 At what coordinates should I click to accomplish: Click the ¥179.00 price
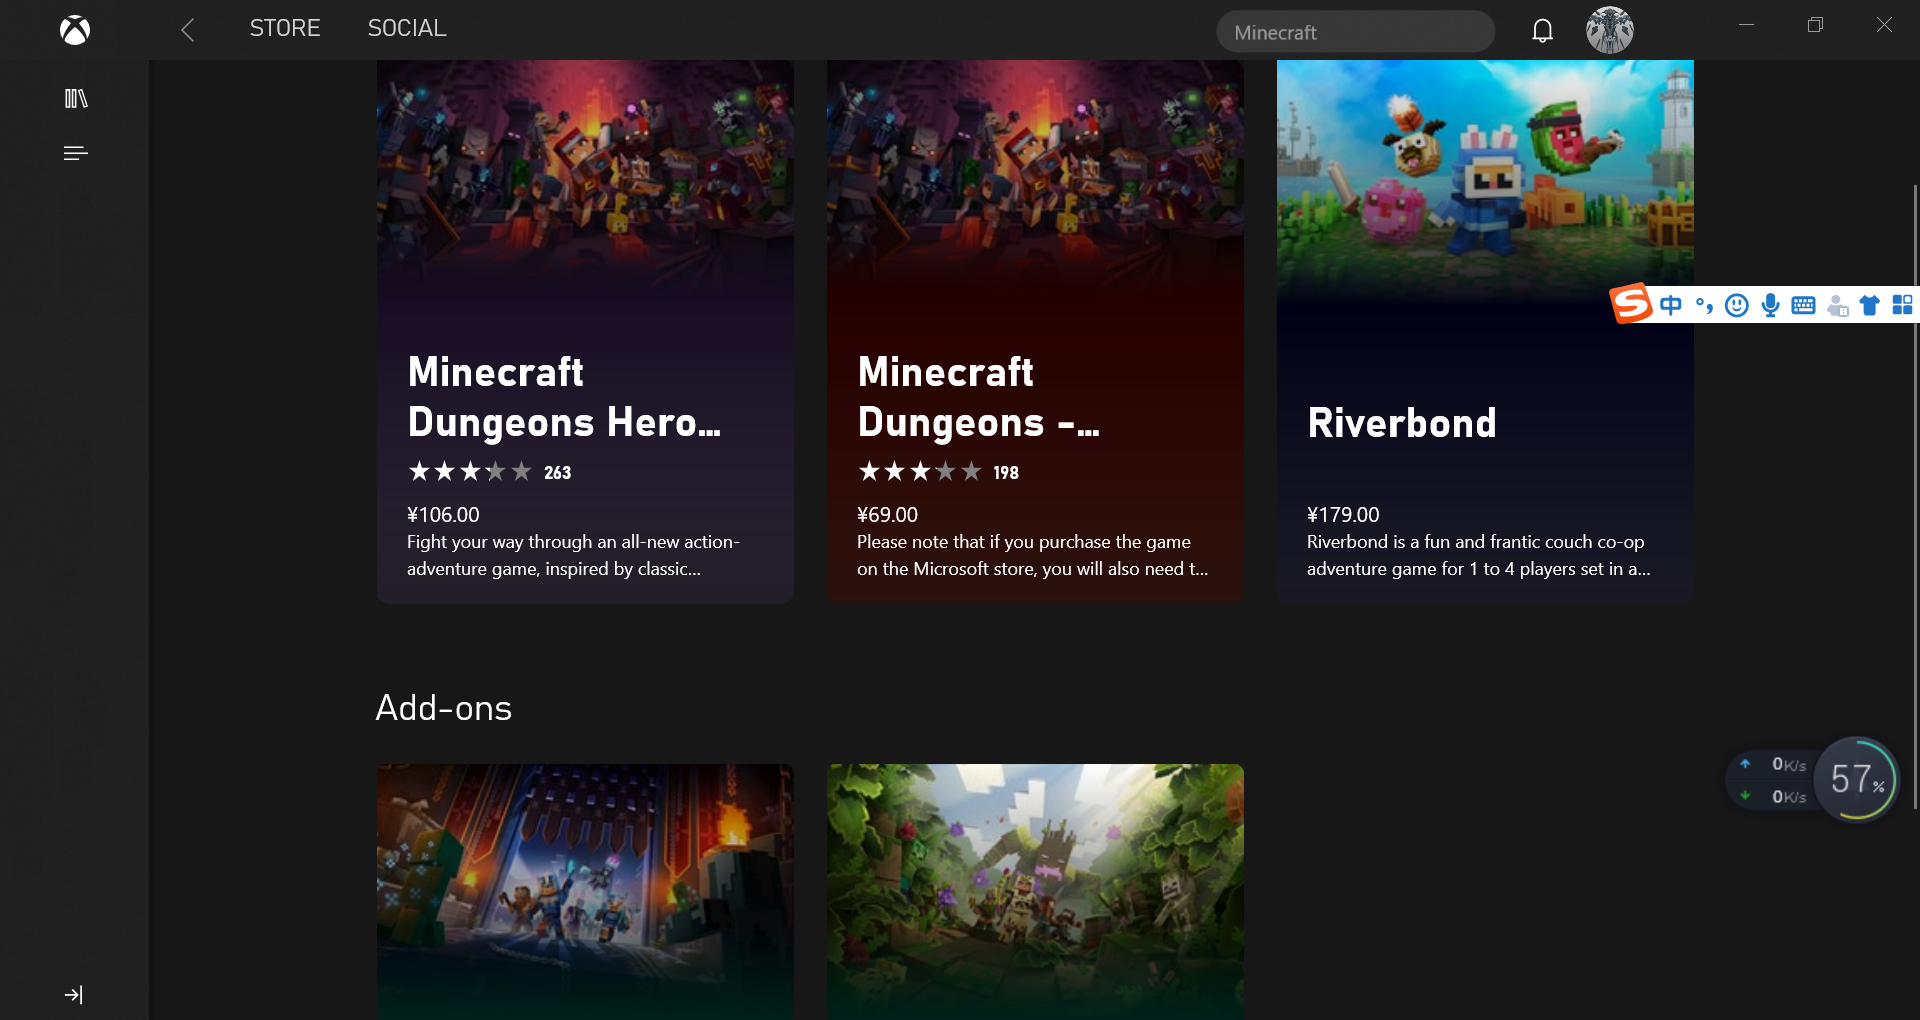pyautogui.click(x=1343, y=514)
